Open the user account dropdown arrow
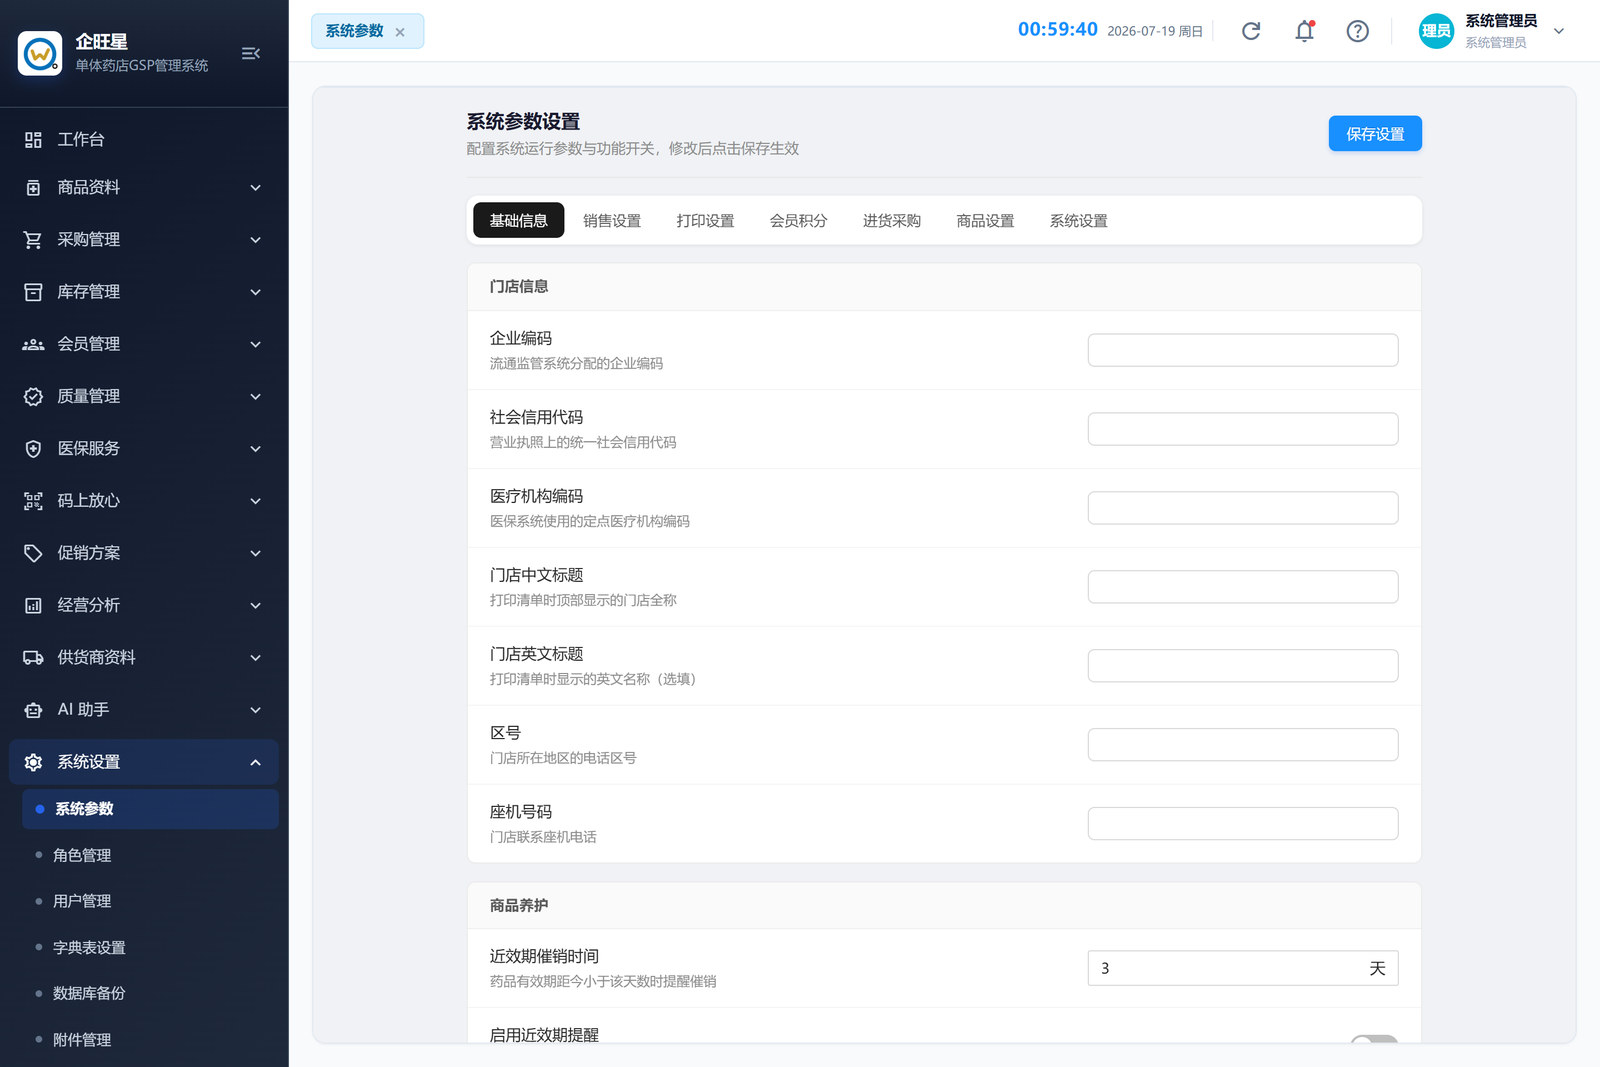The image size is (1600, 1067). pos(1558,31)
